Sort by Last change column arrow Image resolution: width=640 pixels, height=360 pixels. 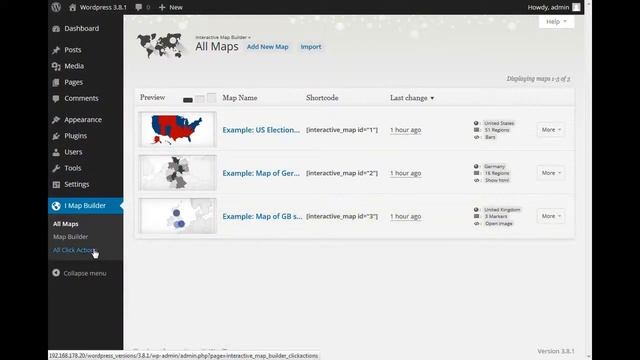pos(432,98)
